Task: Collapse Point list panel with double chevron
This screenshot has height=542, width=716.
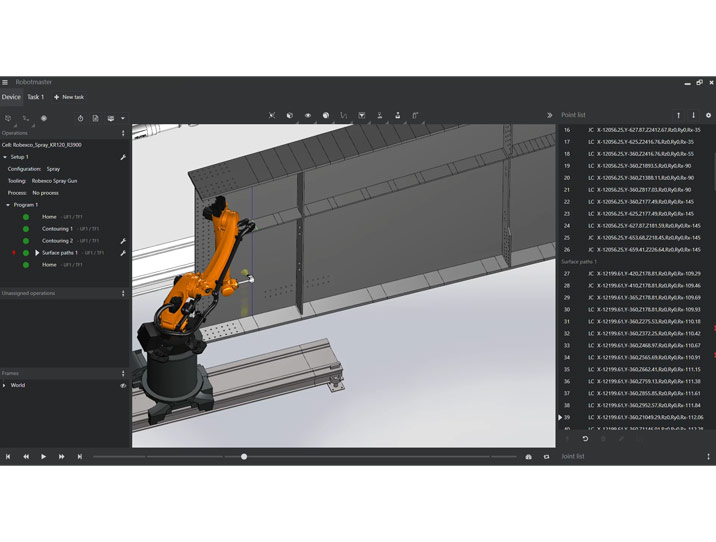Action: point(549,116)
